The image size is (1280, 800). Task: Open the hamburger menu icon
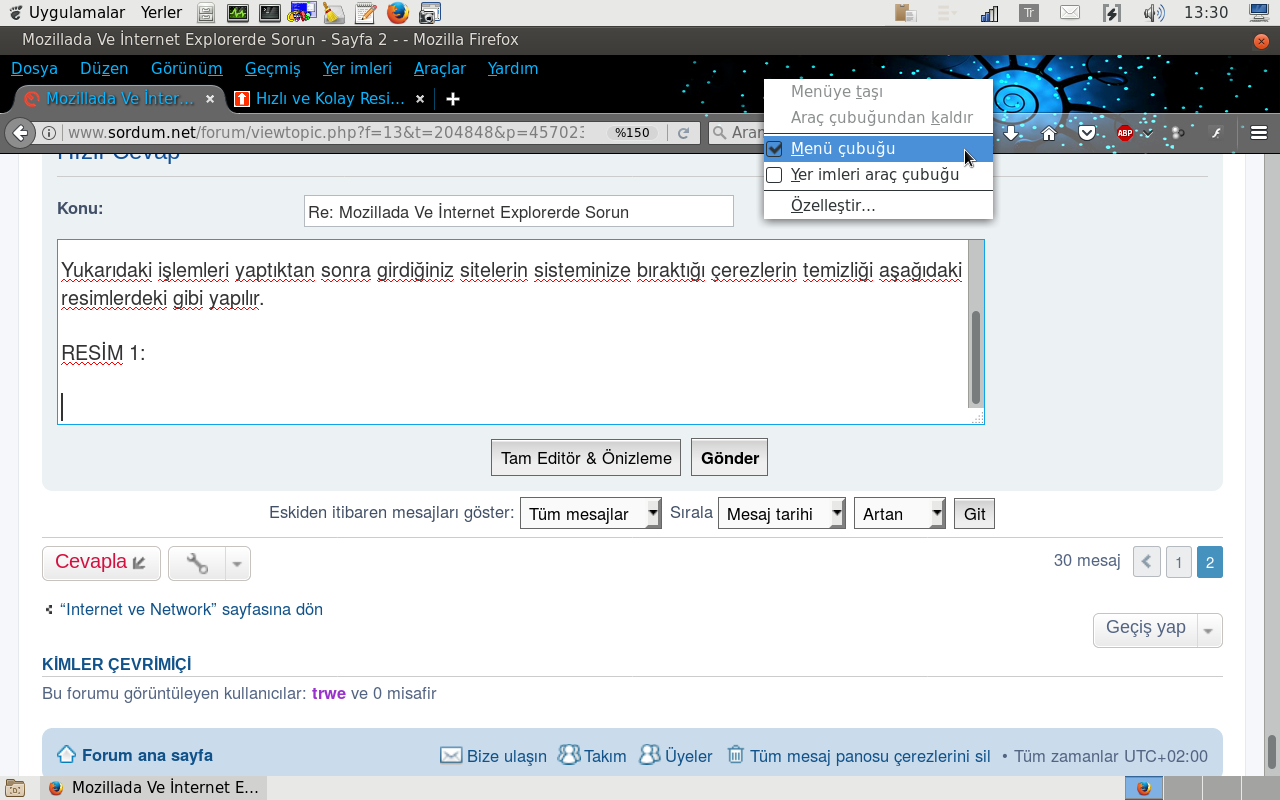pyautogui.click(x=1259, y=133)
